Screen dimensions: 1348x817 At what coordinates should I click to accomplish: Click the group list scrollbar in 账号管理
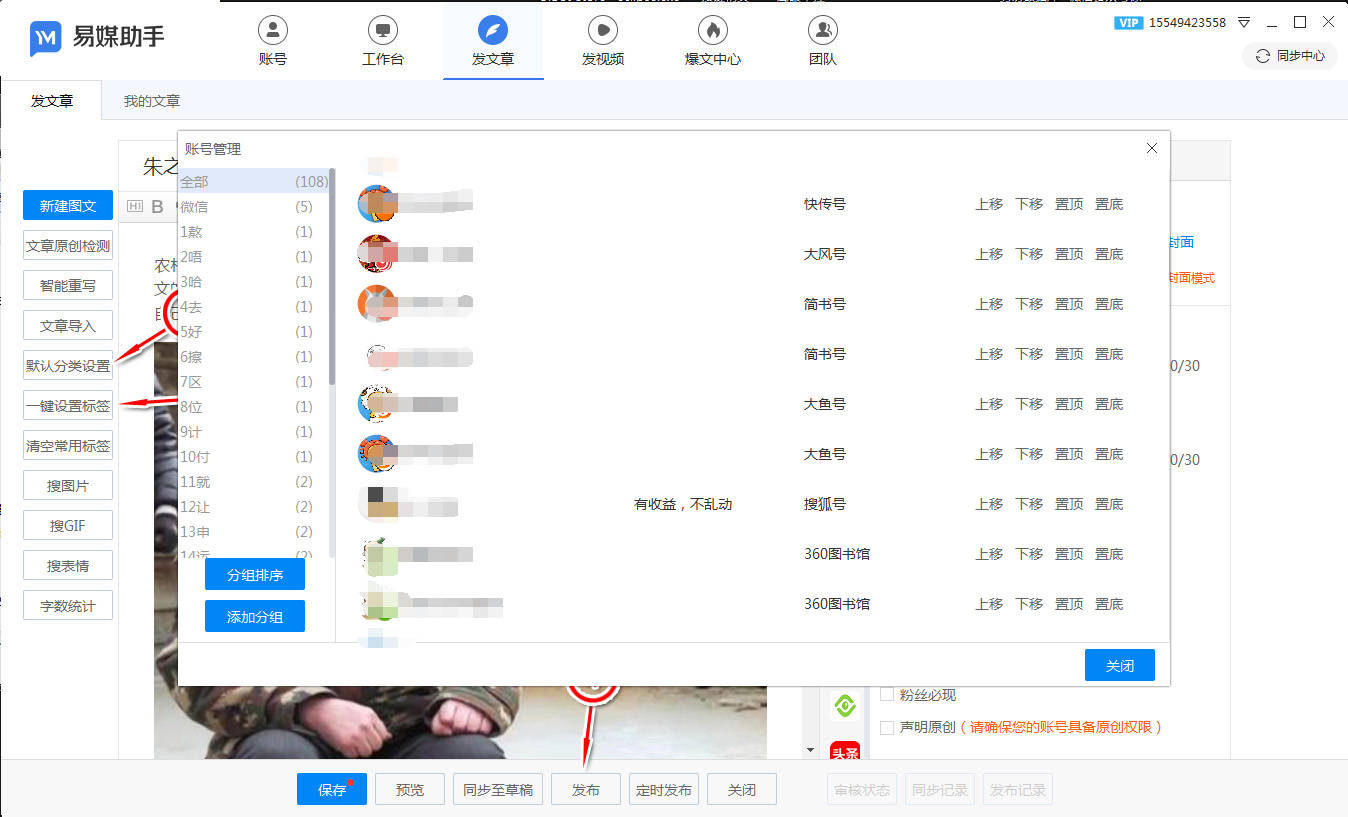coord(332,278)
